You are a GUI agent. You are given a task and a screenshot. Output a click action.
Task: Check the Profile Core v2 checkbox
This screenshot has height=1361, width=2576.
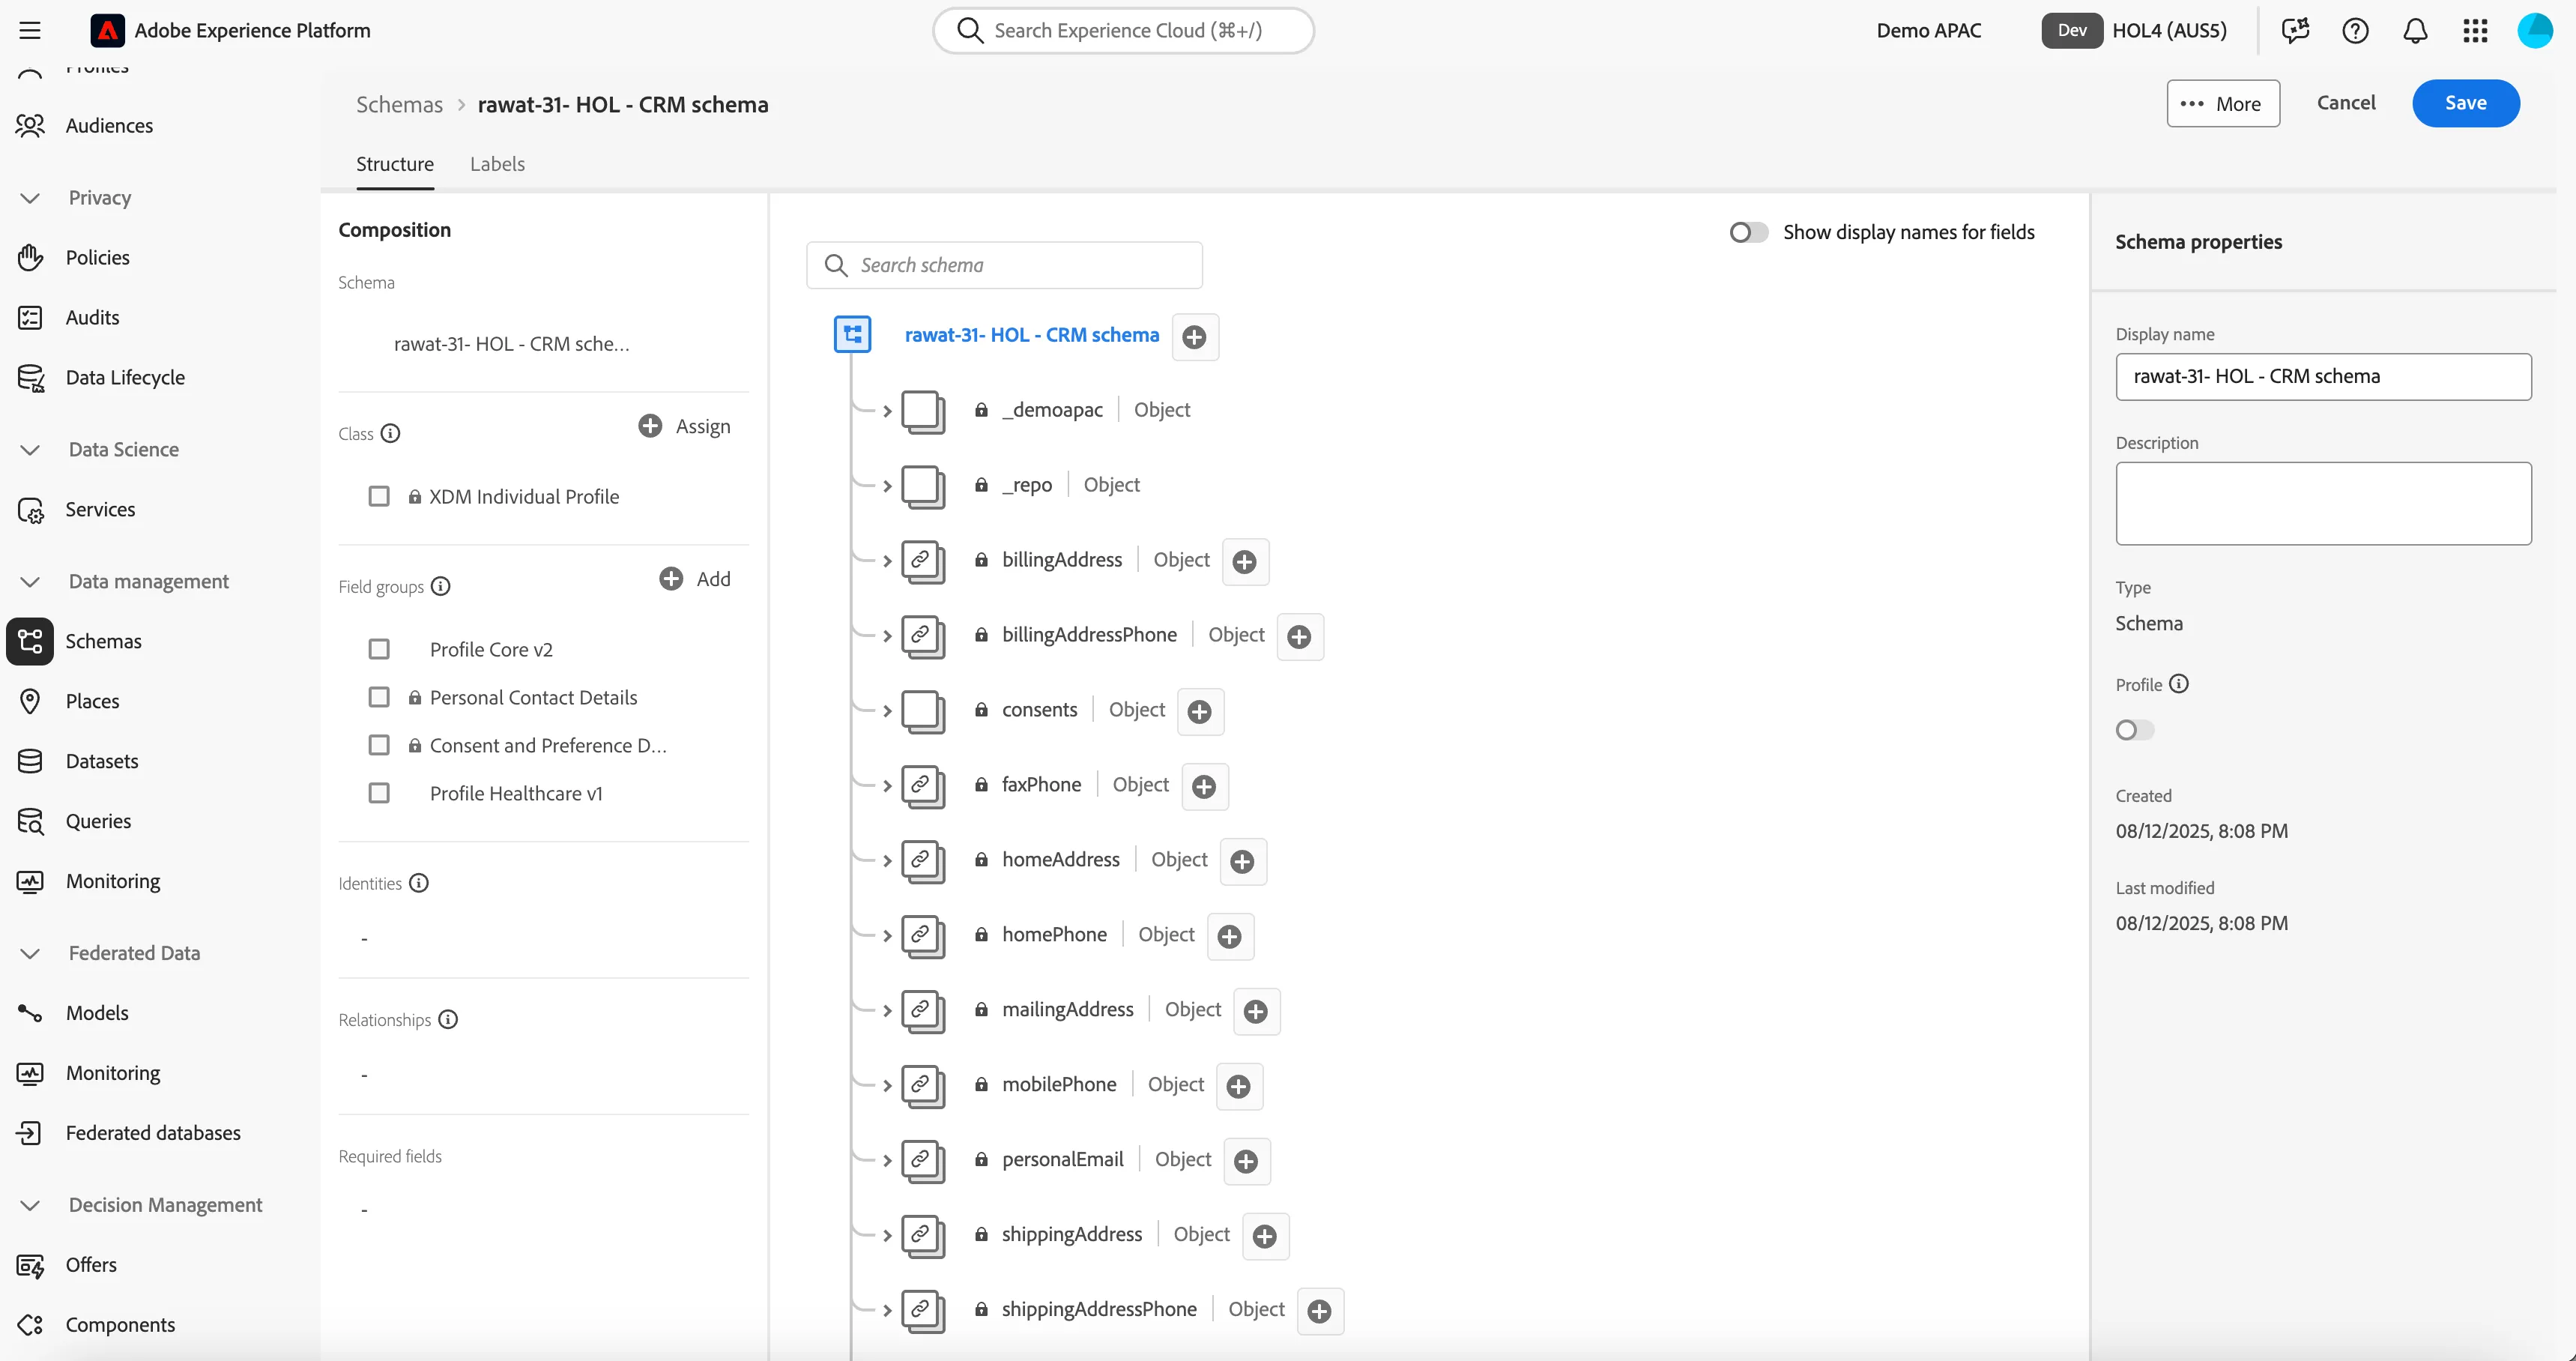(379, 649)
